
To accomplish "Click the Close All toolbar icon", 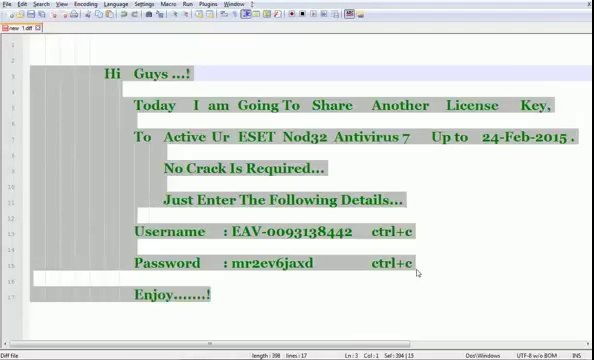I will coord(65,14).
